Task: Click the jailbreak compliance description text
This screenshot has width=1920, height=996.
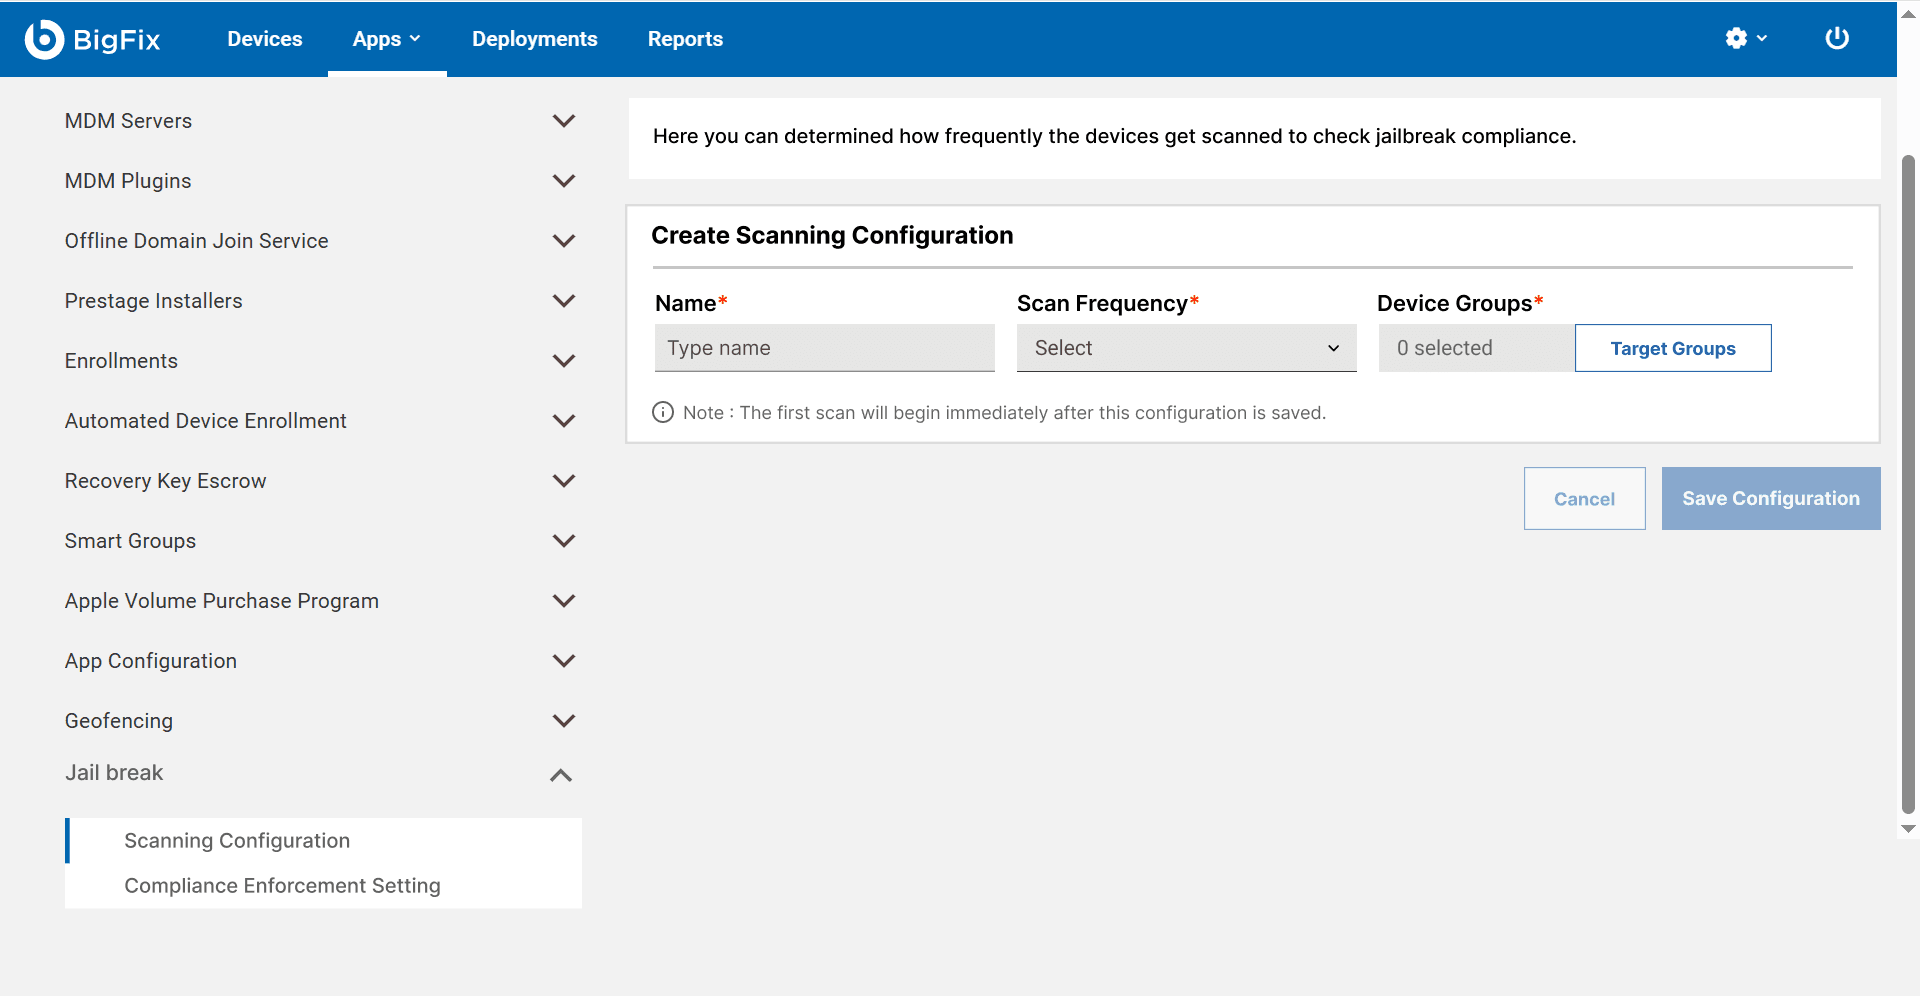Action: tap(1114, 136)
